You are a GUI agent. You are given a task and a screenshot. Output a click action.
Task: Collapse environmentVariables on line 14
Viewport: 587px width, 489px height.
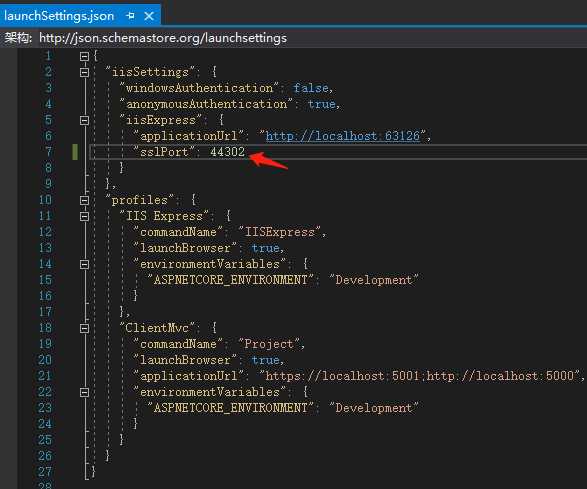click(85, 264)
